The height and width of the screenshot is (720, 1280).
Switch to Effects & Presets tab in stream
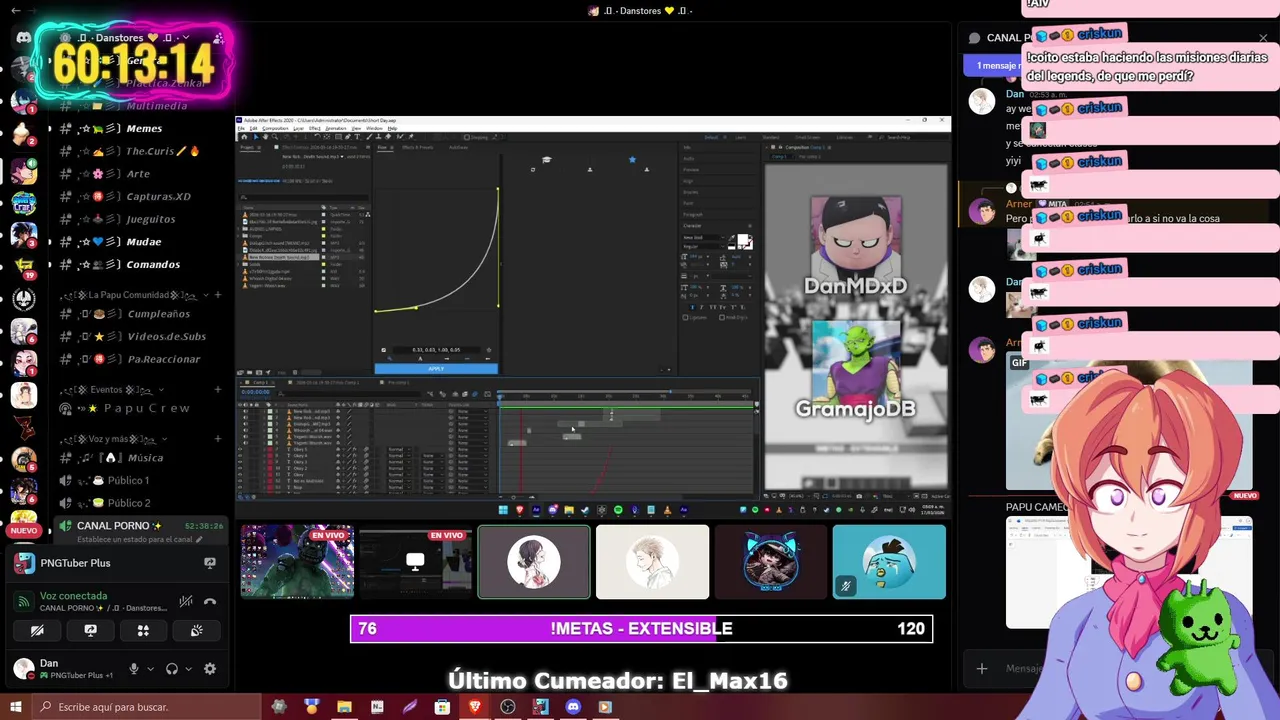click(416, 147)
